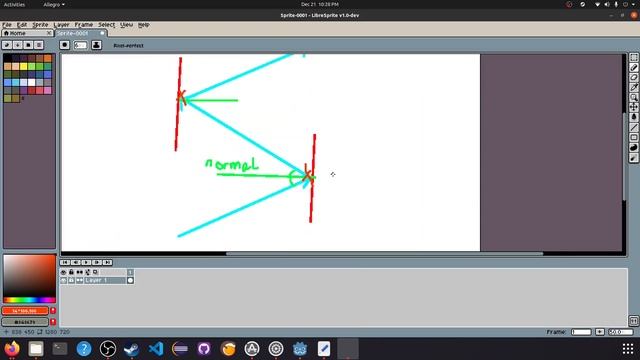Open the Sprite menu
Image resolution: width=640 pixels, height=360 pixels.
click(x=40, y=25)
